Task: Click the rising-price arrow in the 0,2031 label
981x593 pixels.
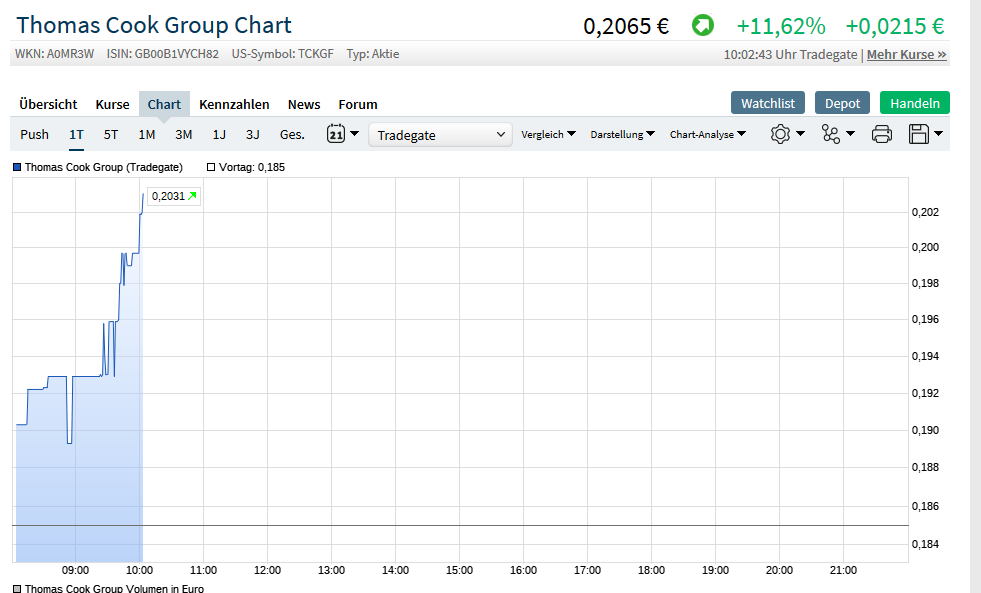Action: tap(190, 196)
